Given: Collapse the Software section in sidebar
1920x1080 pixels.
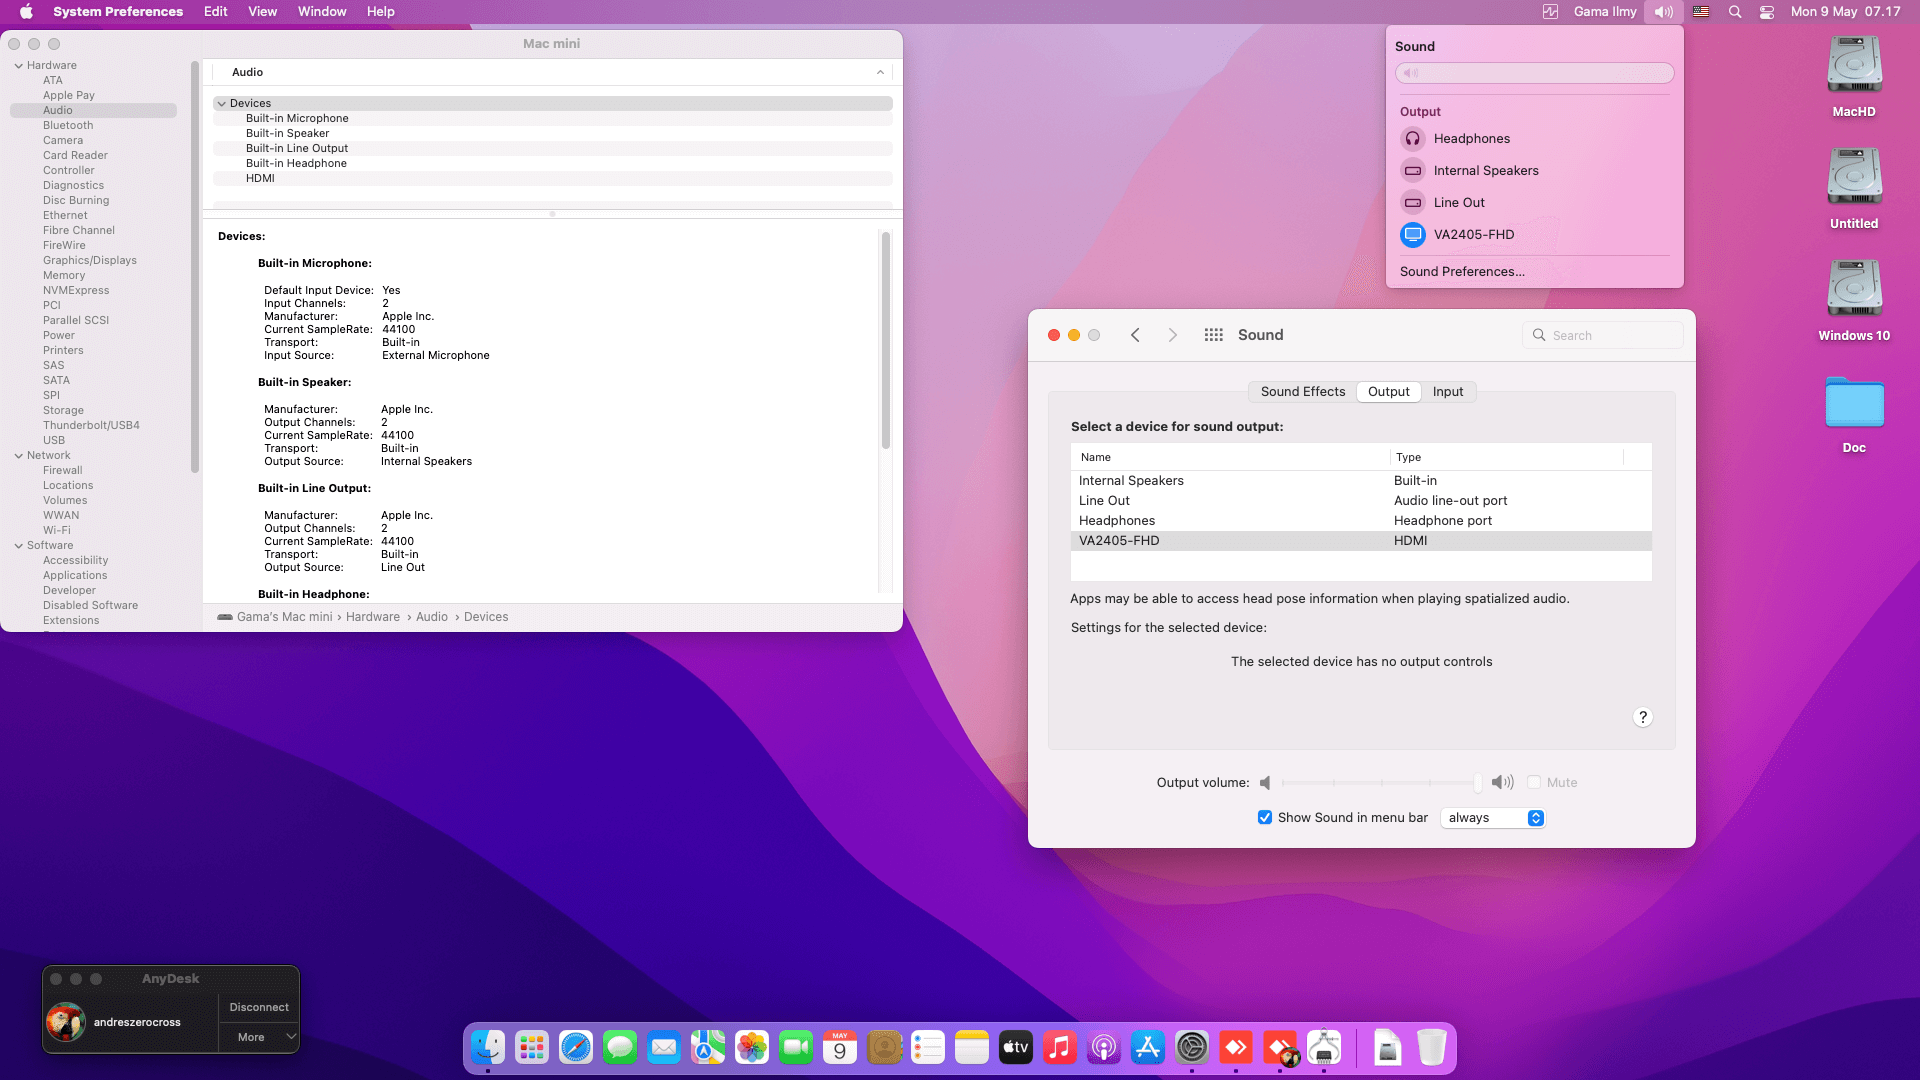Looking at the screenshot, I should pos(18,546).
